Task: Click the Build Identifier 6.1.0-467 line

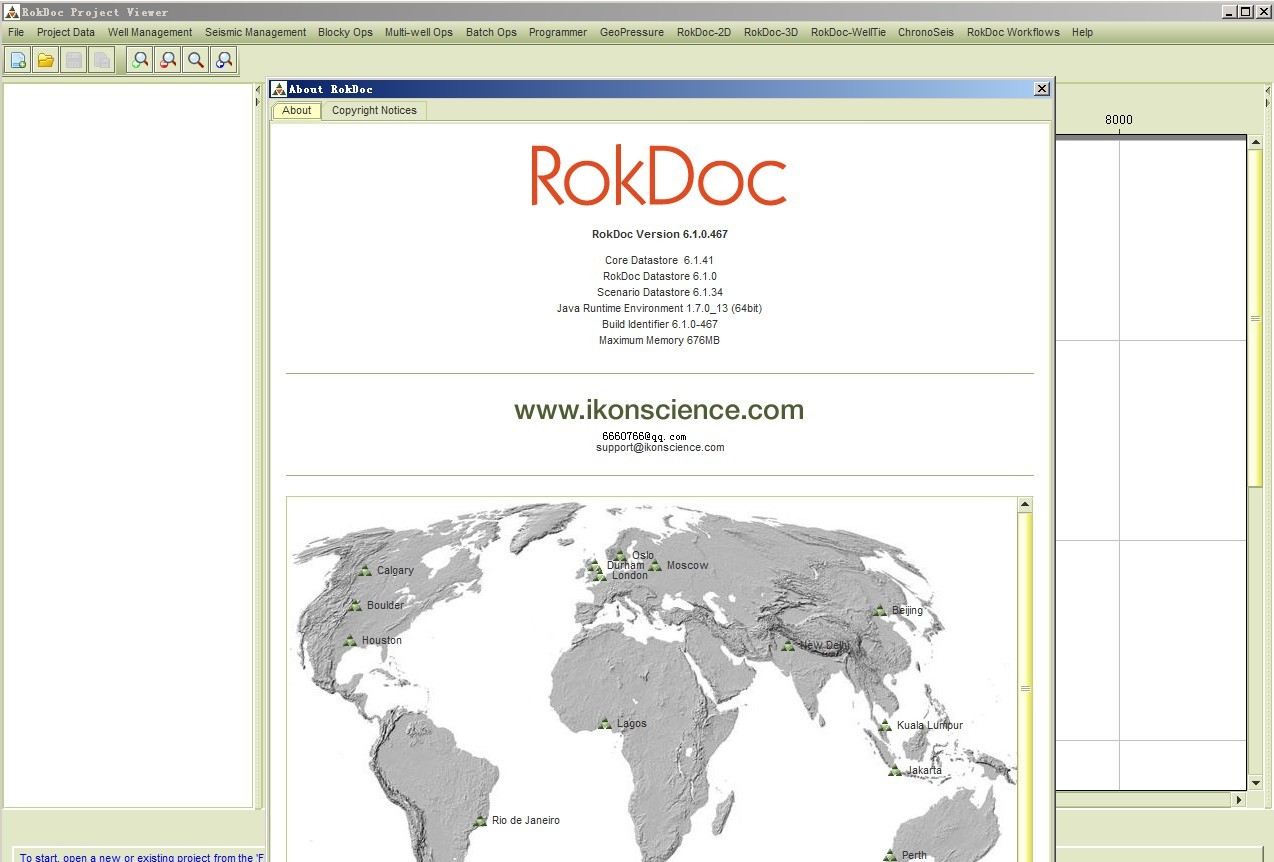Action: [660, 325]
